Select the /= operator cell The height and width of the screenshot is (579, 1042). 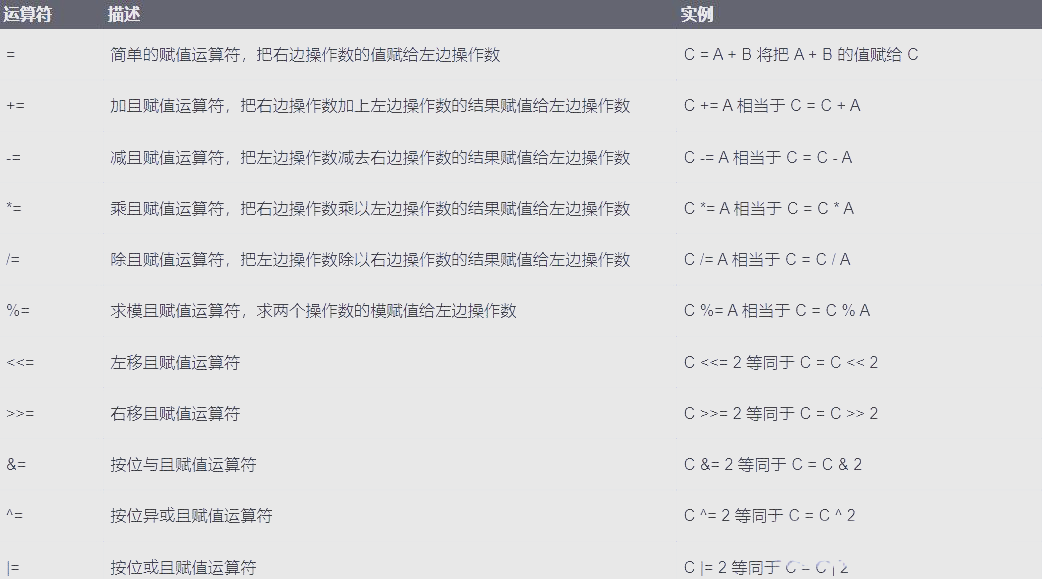[13, 259]
